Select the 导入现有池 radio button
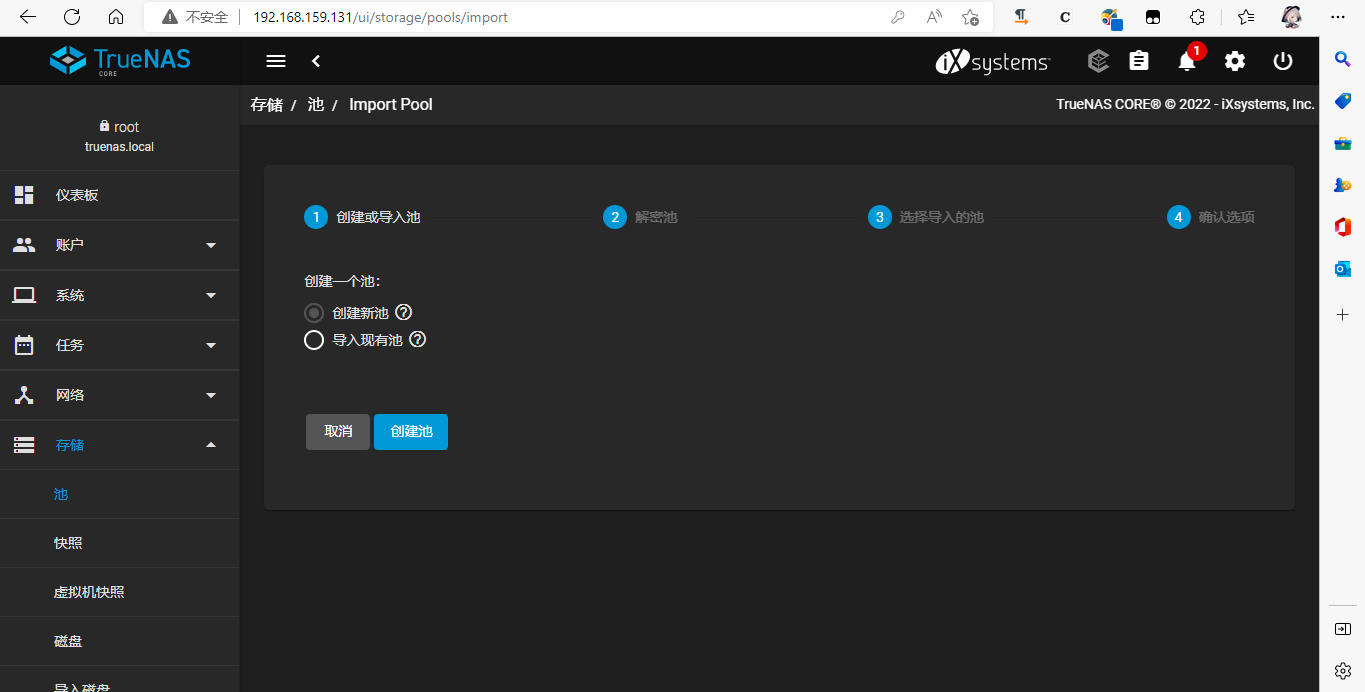Viewport: 1365px width, 692px height. [314, 340]
